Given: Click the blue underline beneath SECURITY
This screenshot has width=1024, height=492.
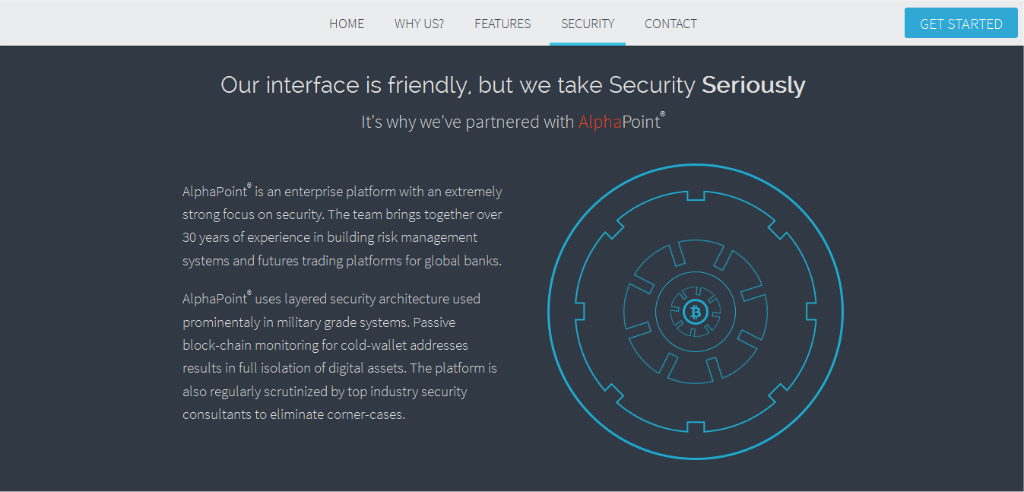Looking at the screenshot, I should click(588, 44).
